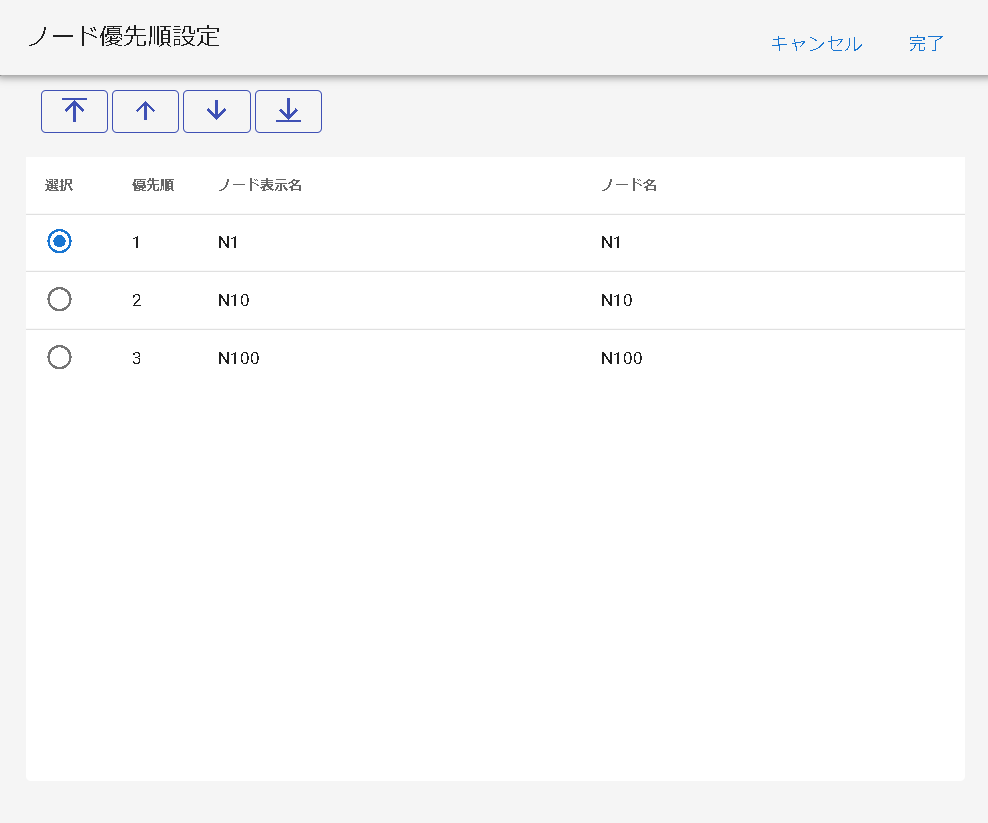Click priority number 1 in the table
Screen dimensions: 988x823
pyautogui.click(x=136, y=242)
